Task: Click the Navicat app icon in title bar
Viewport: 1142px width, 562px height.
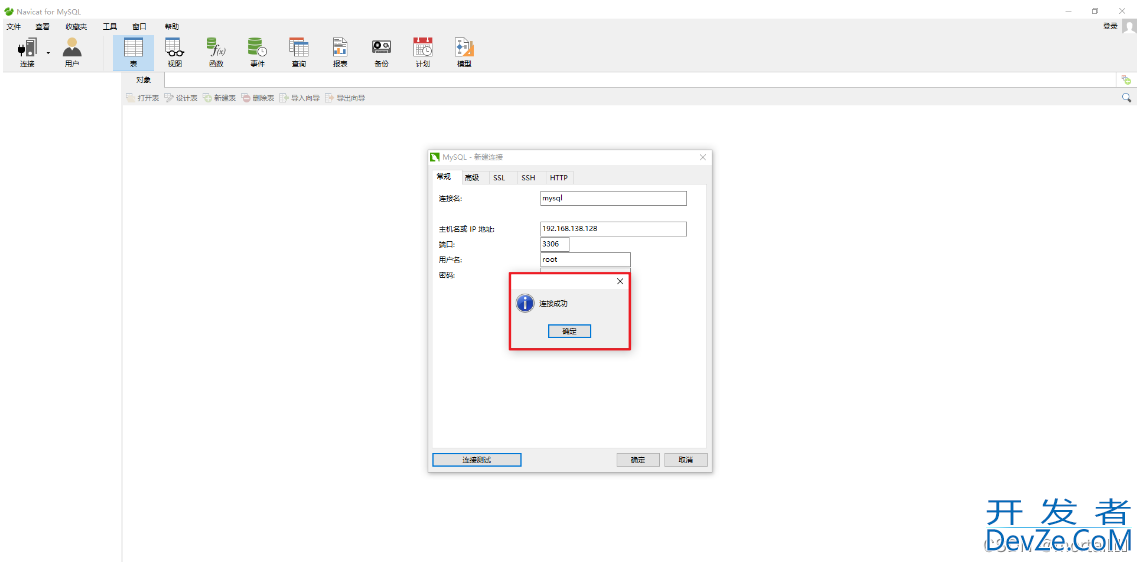Action: pos(8,11)
